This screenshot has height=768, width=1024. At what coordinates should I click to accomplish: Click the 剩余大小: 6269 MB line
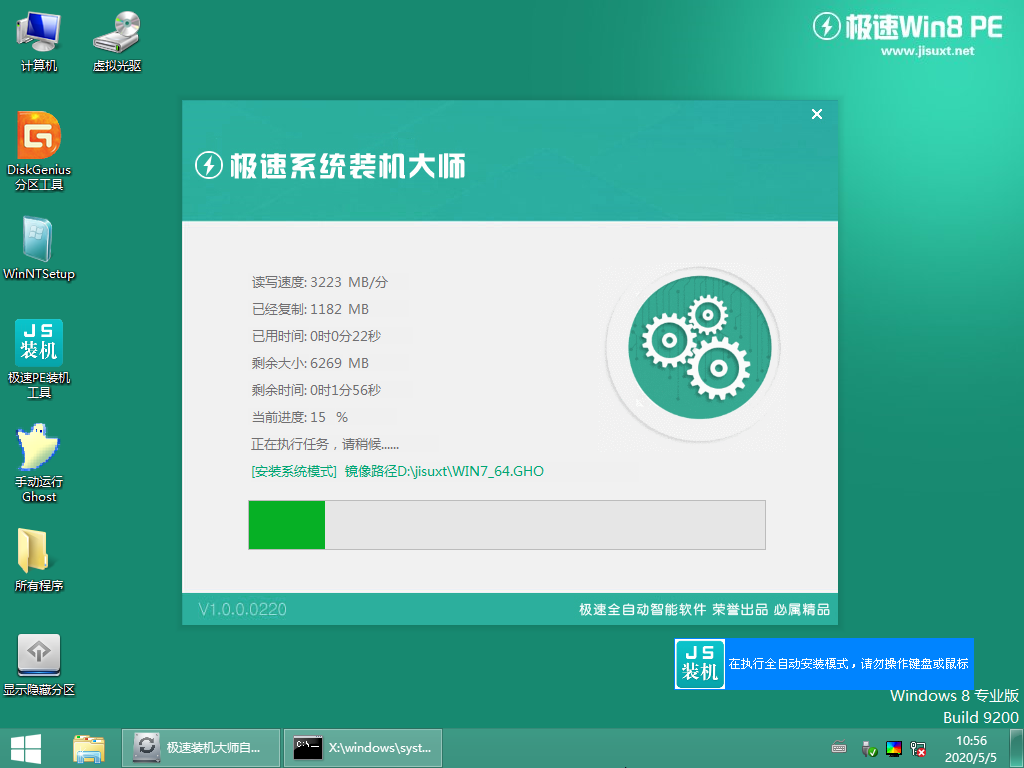click(x=310, y=363)
